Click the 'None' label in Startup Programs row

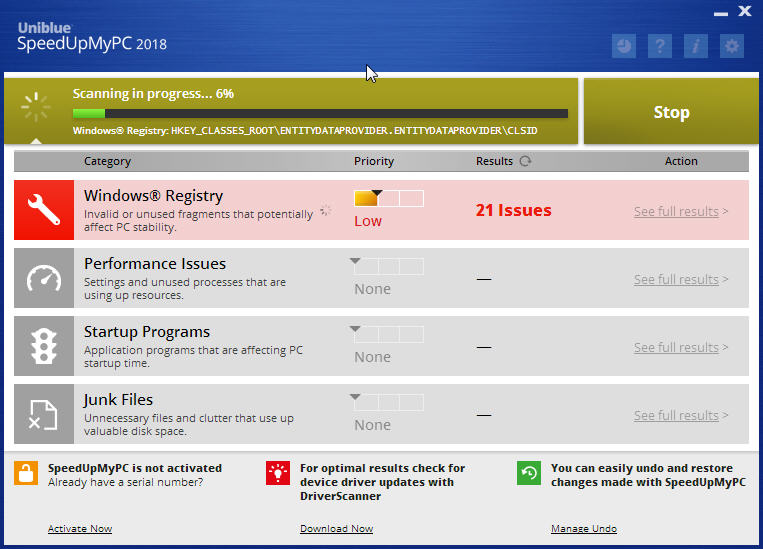[x=372, y=357]
